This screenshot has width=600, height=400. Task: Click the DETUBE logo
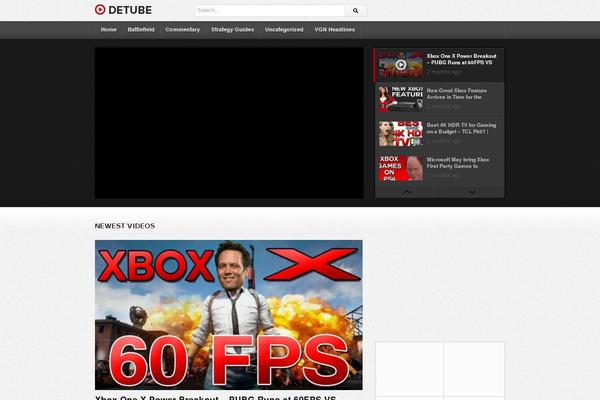coord(123,10)
